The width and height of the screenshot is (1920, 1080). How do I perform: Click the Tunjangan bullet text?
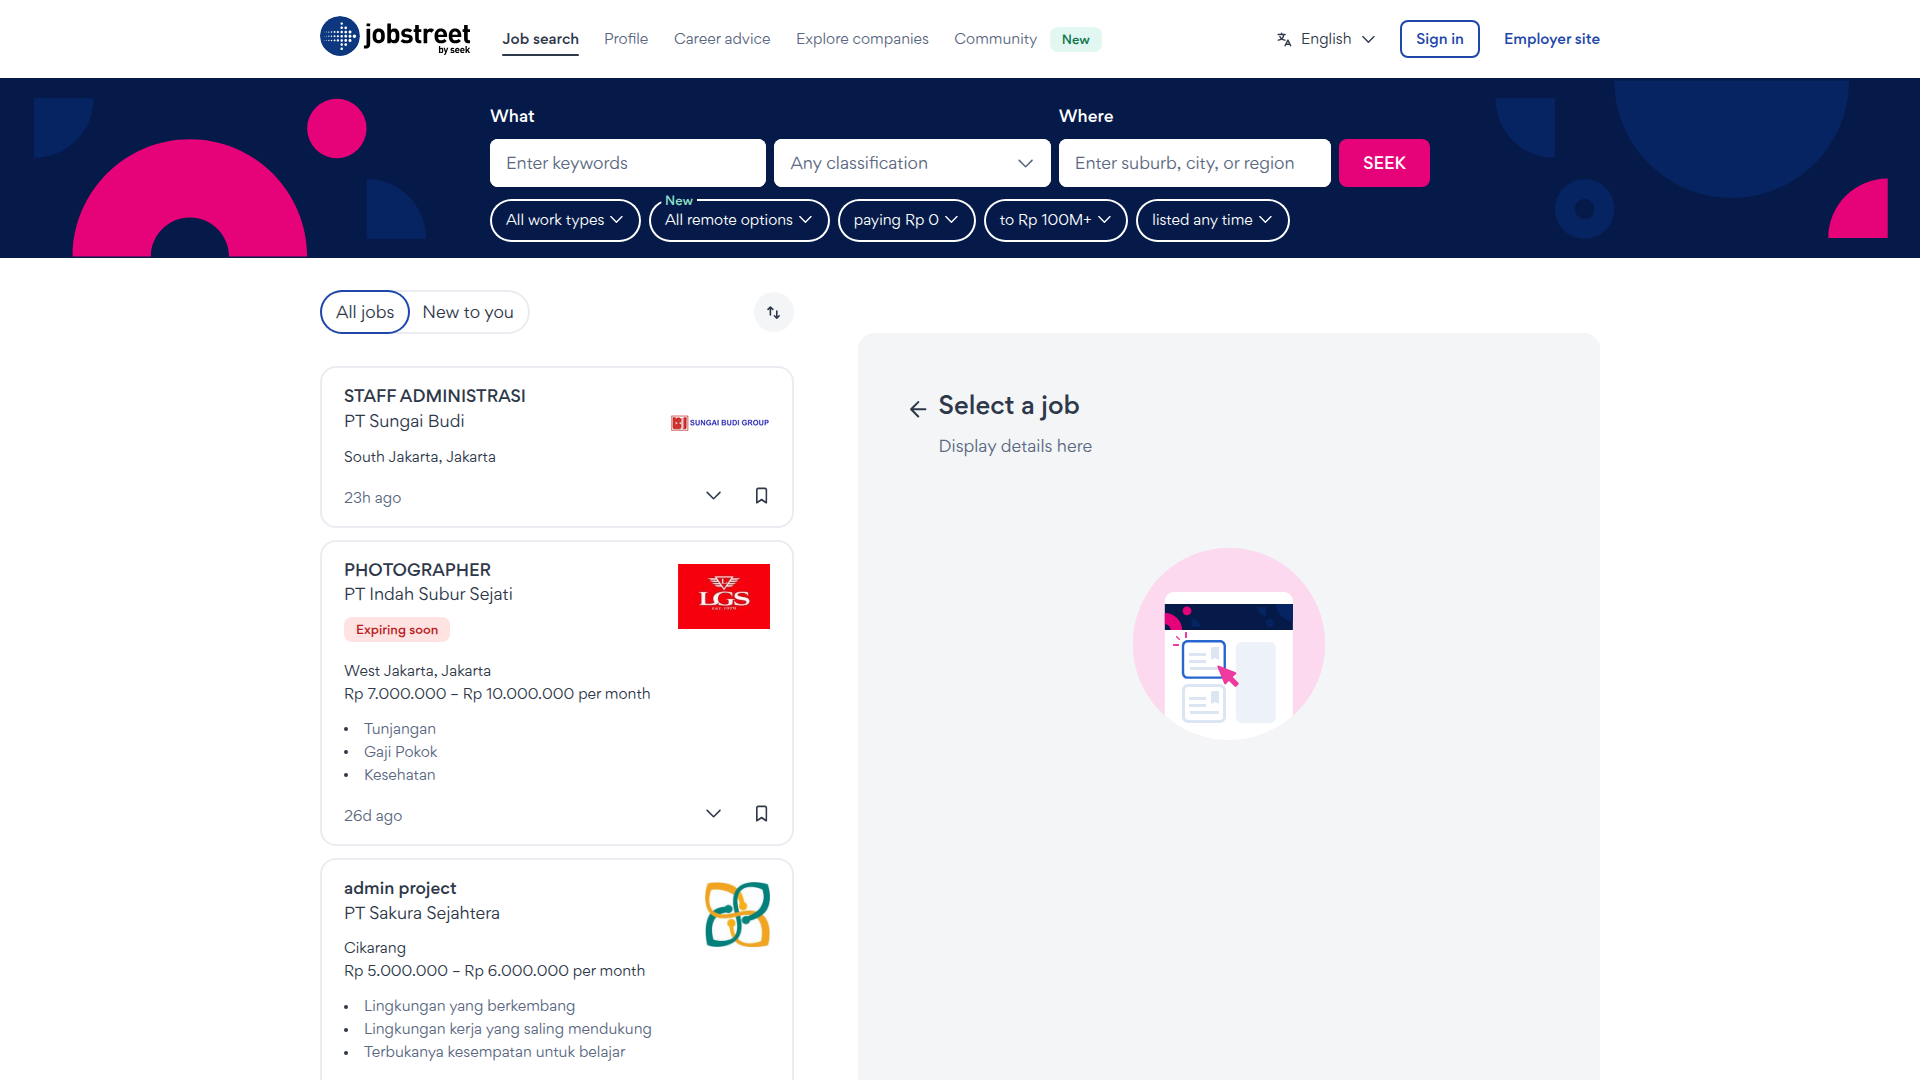[x=400, y=729]
